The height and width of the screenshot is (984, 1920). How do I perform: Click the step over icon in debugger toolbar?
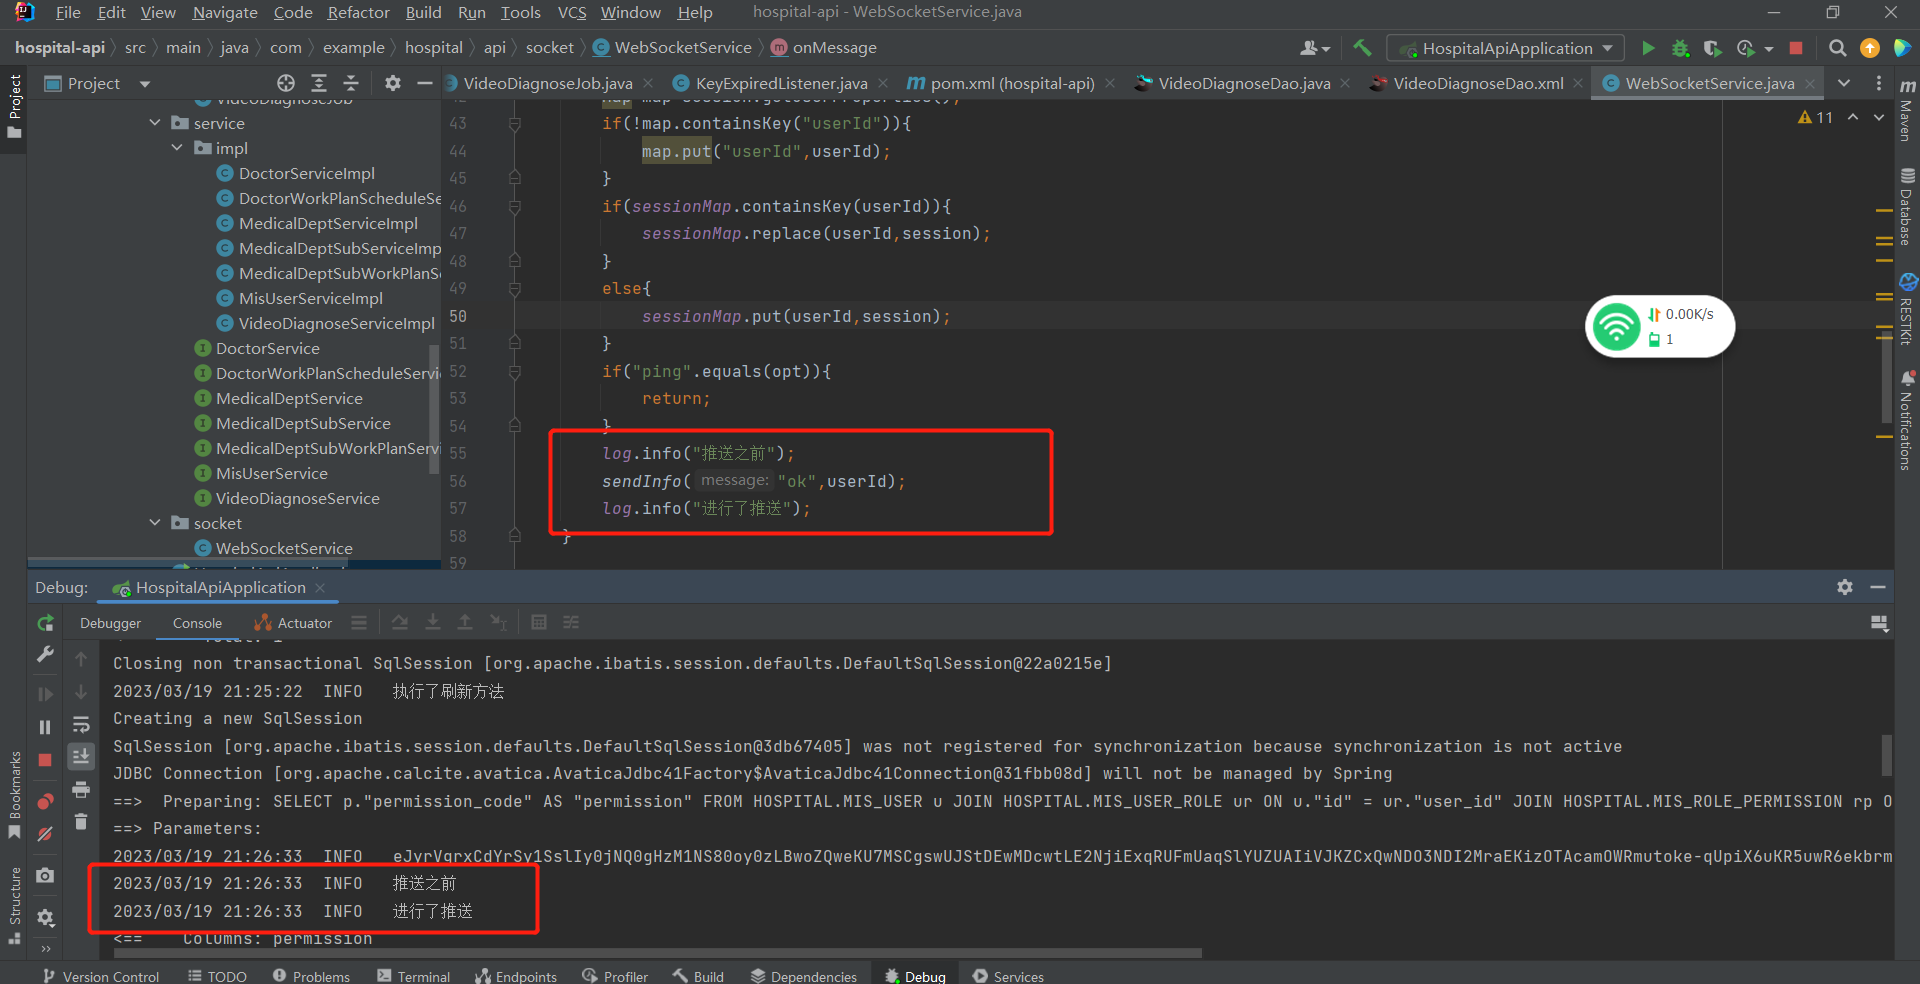pos(400,622)
